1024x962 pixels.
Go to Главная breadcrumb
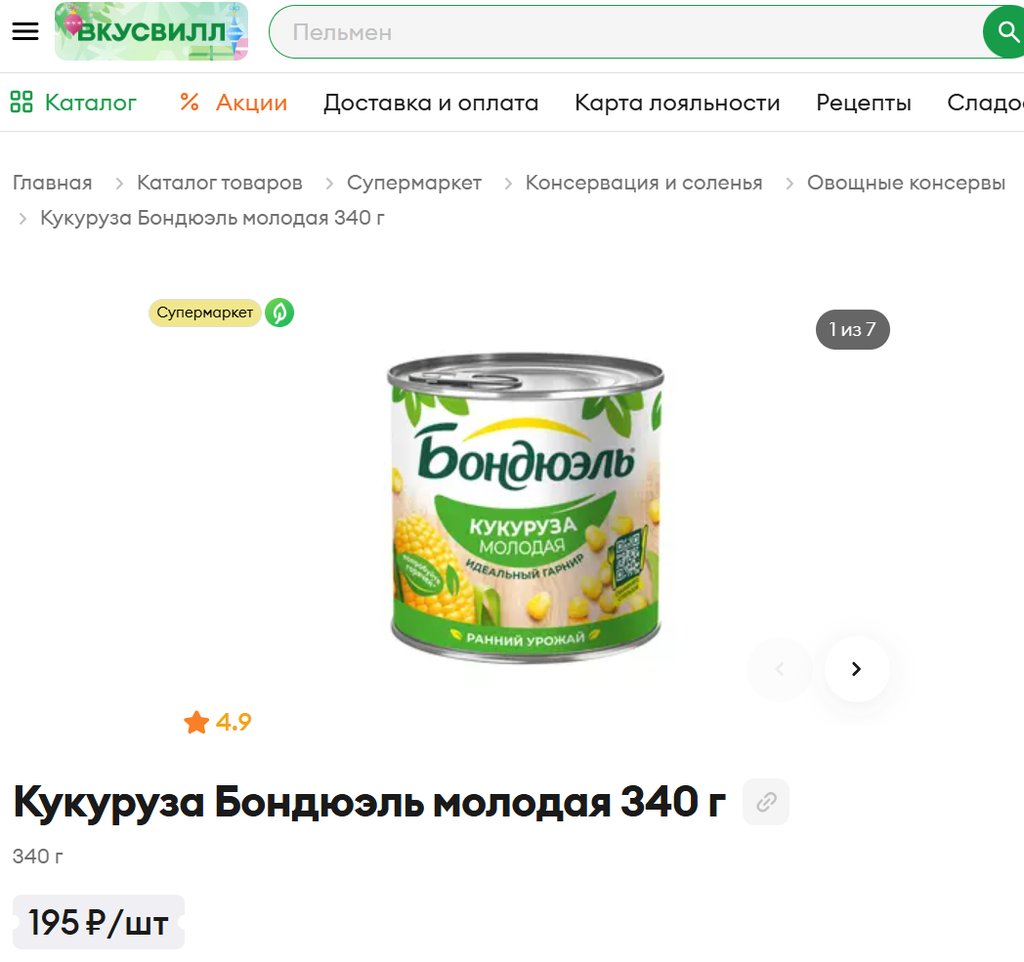click(52, 183)
